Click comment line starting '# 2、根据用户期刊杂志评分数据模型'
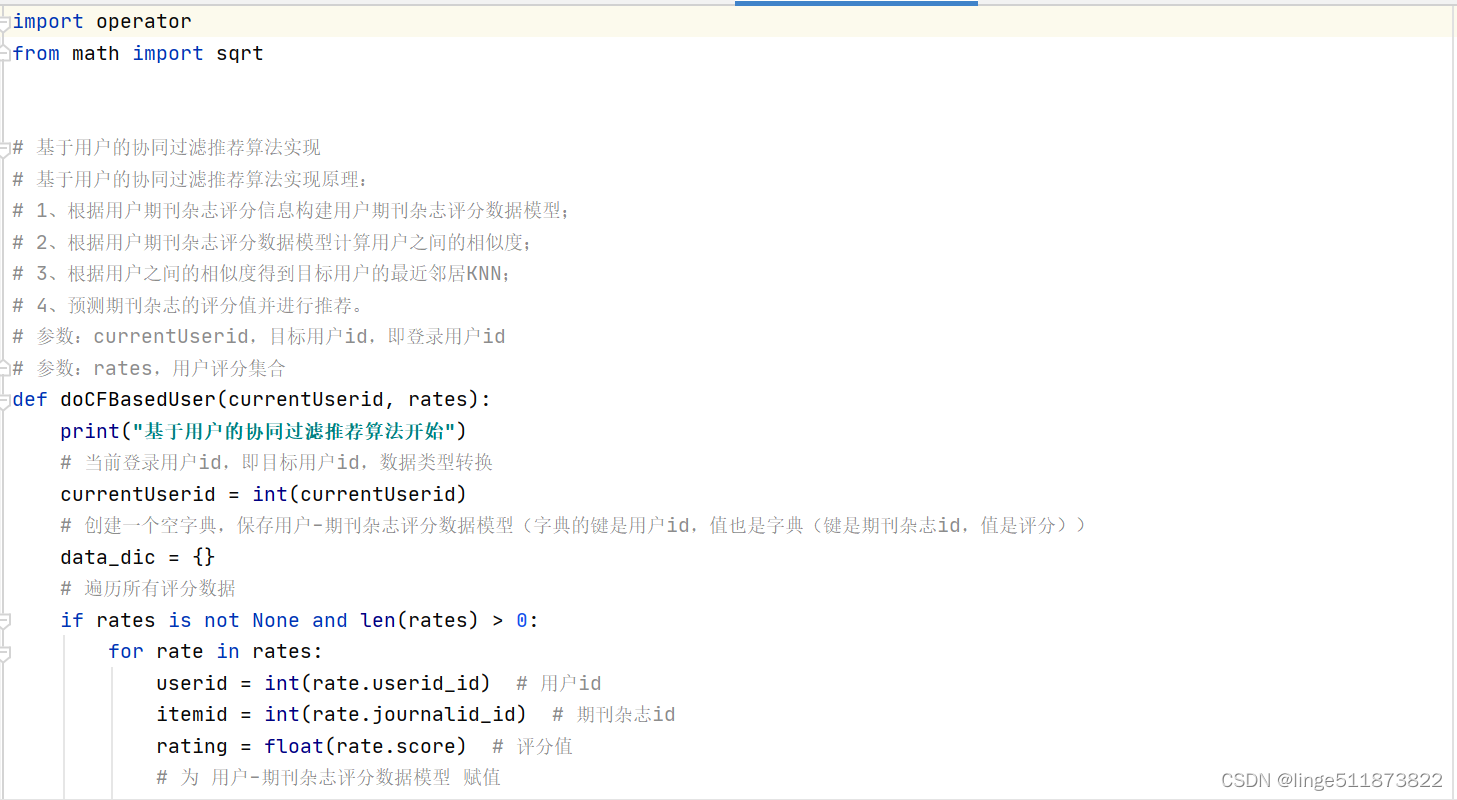Image resolution: width=1457 pixels, height=800 pixels. tap(272, 242)
